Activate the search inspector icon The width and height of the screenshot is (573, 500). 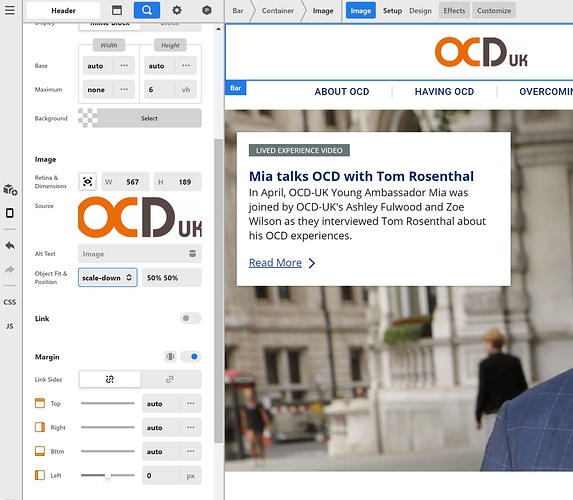147,10
